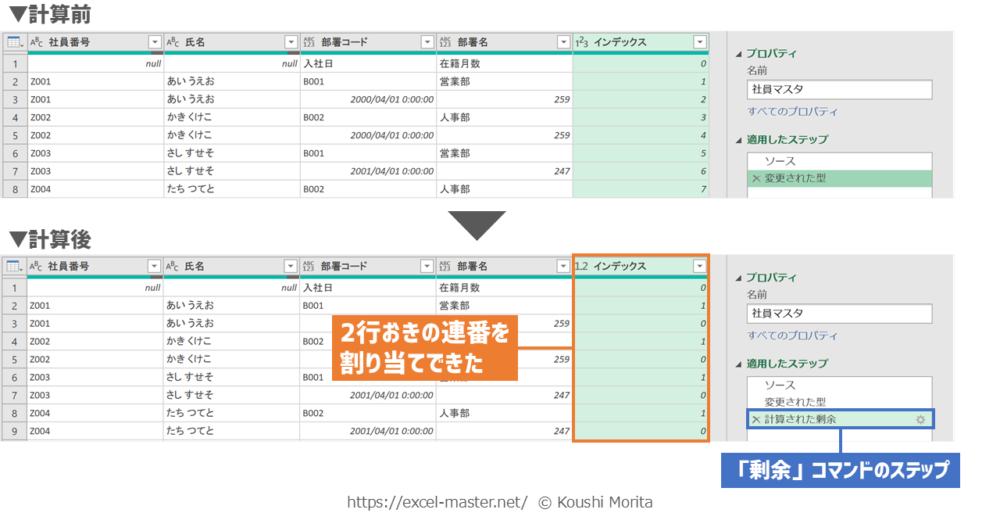Click the 名前 field in the 計算前 properties
Screen dimensions: 1000x513
click(x=839, y=90)
